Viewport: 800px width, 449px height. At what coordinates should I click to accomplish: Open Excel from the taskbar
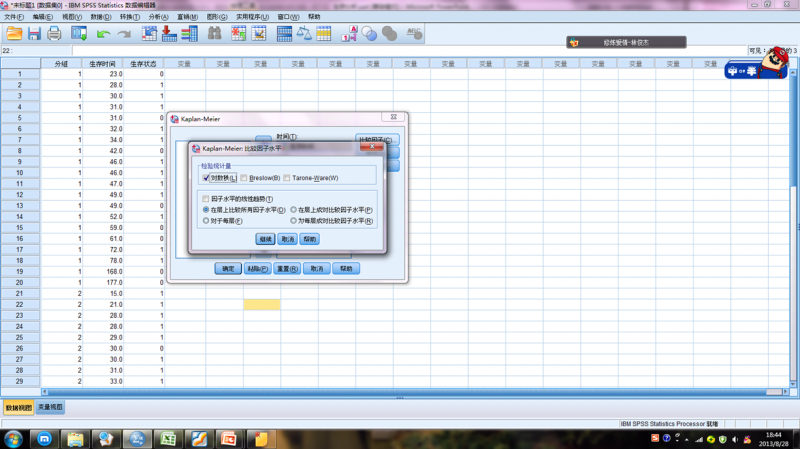168,439
